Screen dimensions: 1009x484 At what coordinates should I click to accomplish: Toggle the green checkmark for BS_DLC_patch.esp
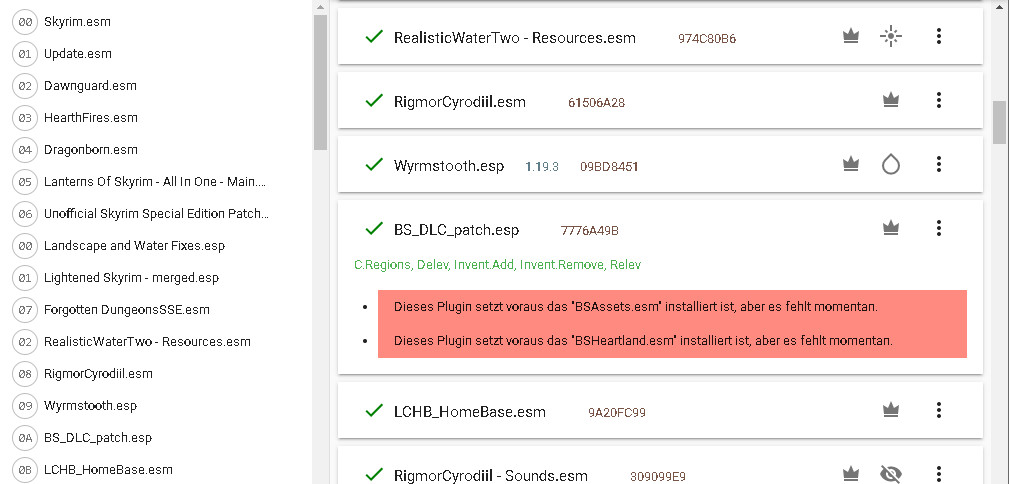point(375,229)
